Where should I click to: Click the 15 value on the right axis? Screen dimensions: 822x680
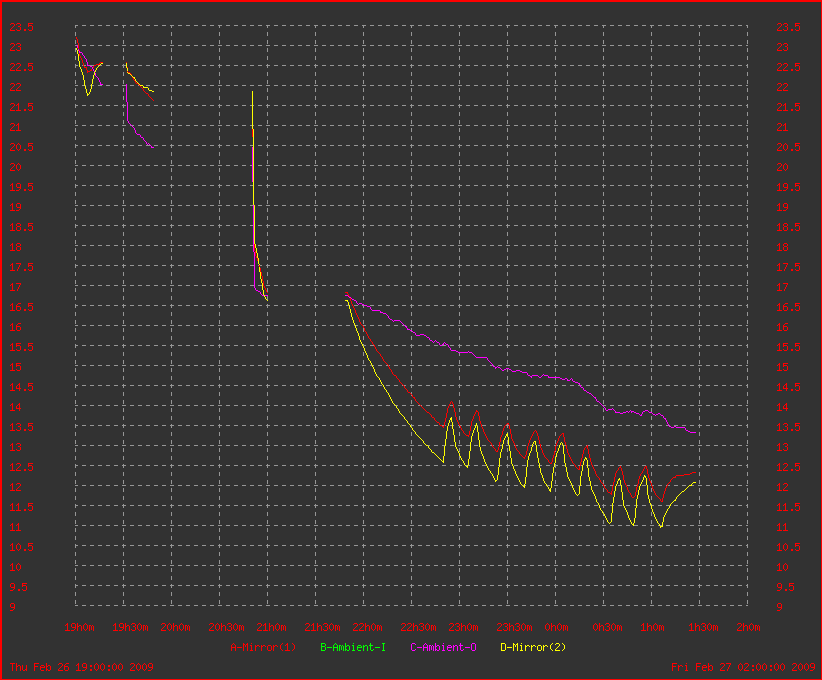click(x=782, y=368)
